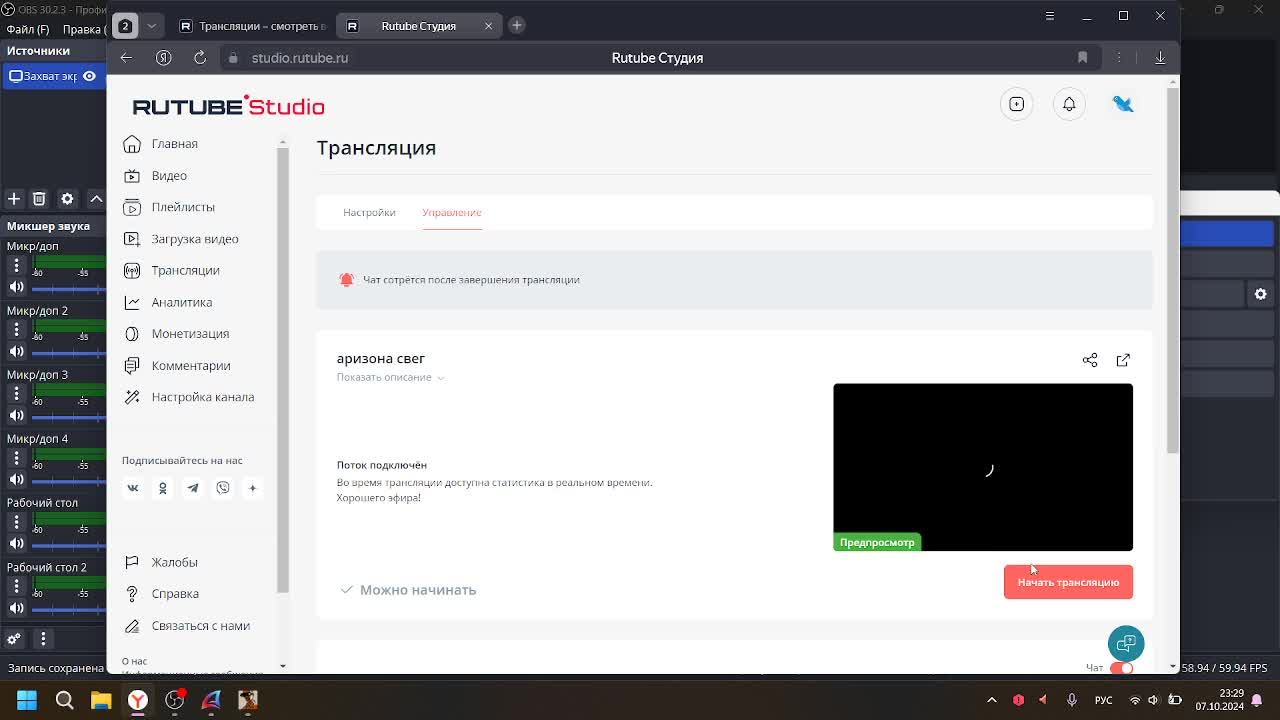The height and width of the screenshot is (720, 1280).
Task: Click Начать трансляцию button
Action: pos(1068,582)
